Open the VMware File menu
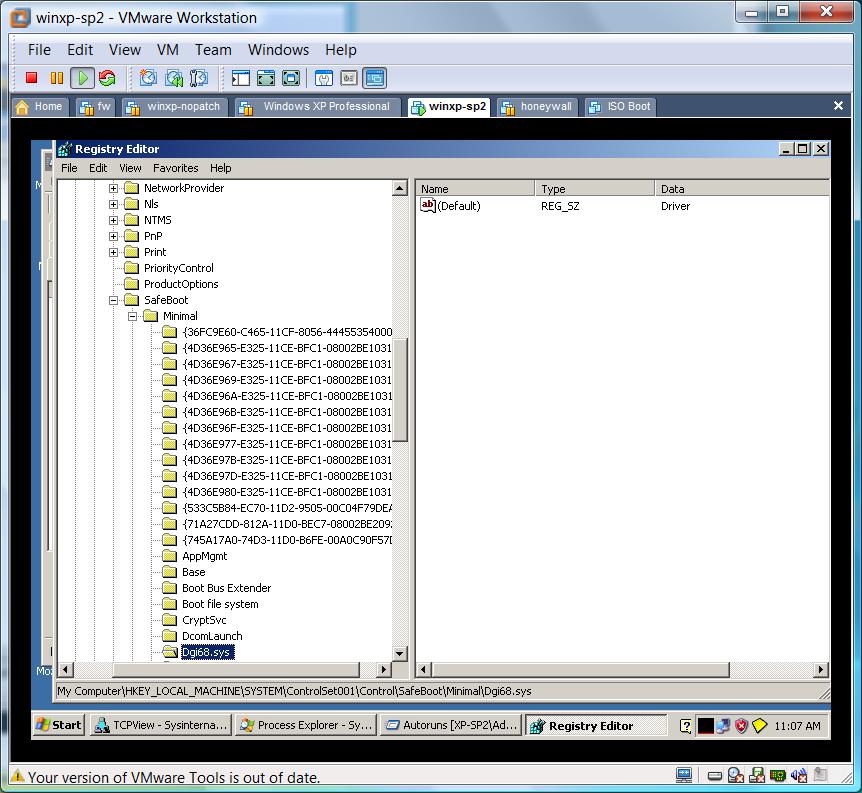Image resolution: width=862 pixels, height=793 pixels. click(40, 50)
